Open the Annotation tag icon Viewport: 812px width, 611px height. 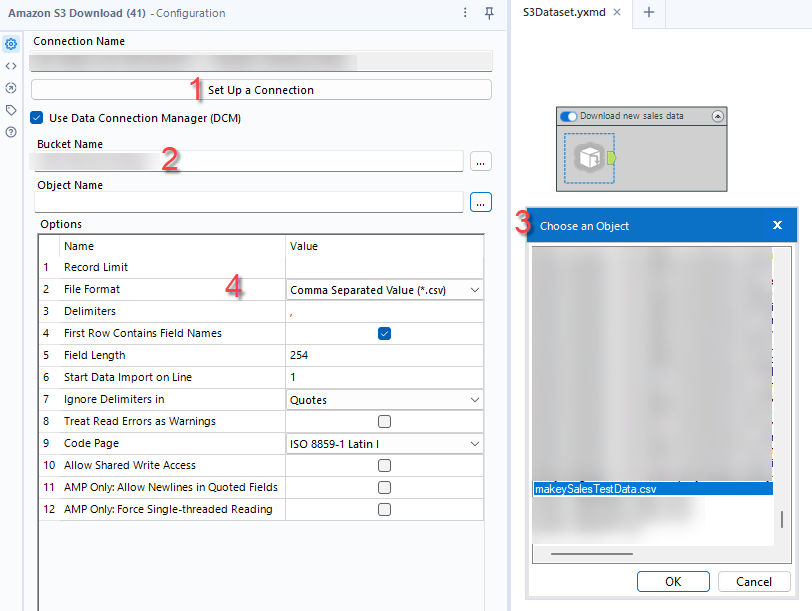(11, 110)
